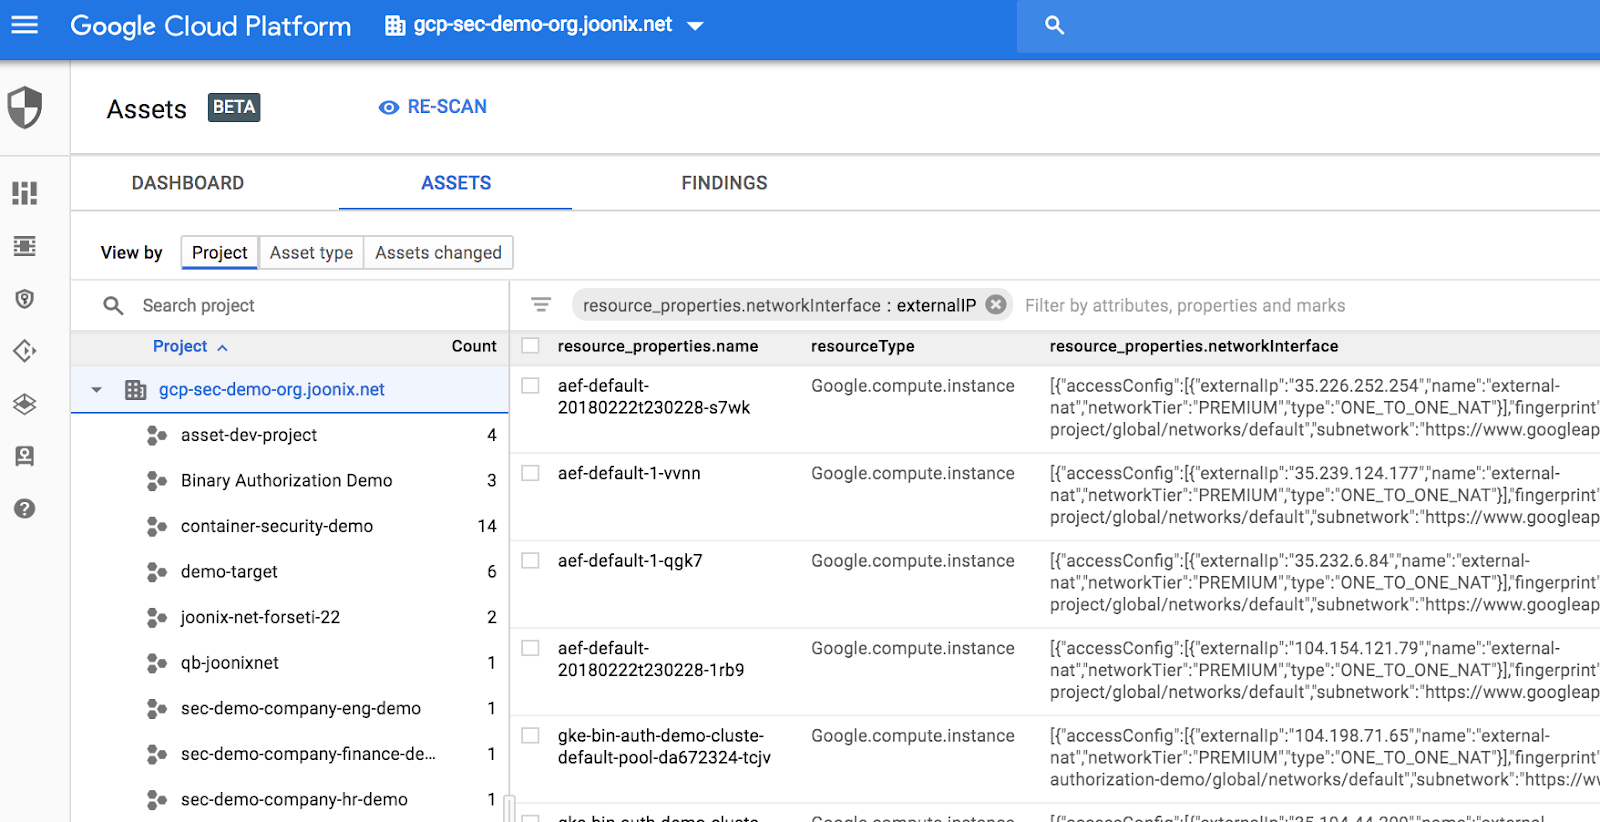Click the resource_properties.name column header
The height and width of the screenshot is (822, 1600).
pos(658,346)
